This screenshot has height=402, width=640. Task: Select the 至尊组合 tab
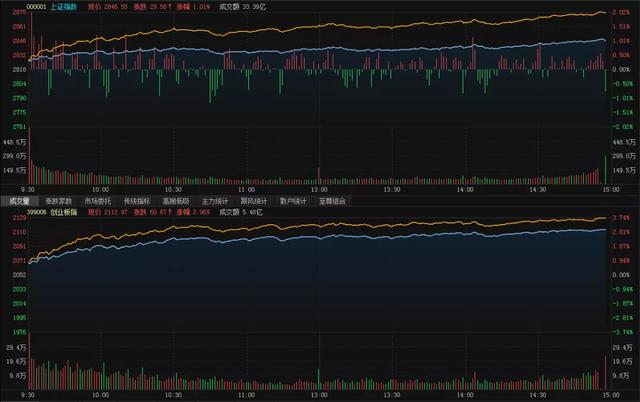[332, 201]
